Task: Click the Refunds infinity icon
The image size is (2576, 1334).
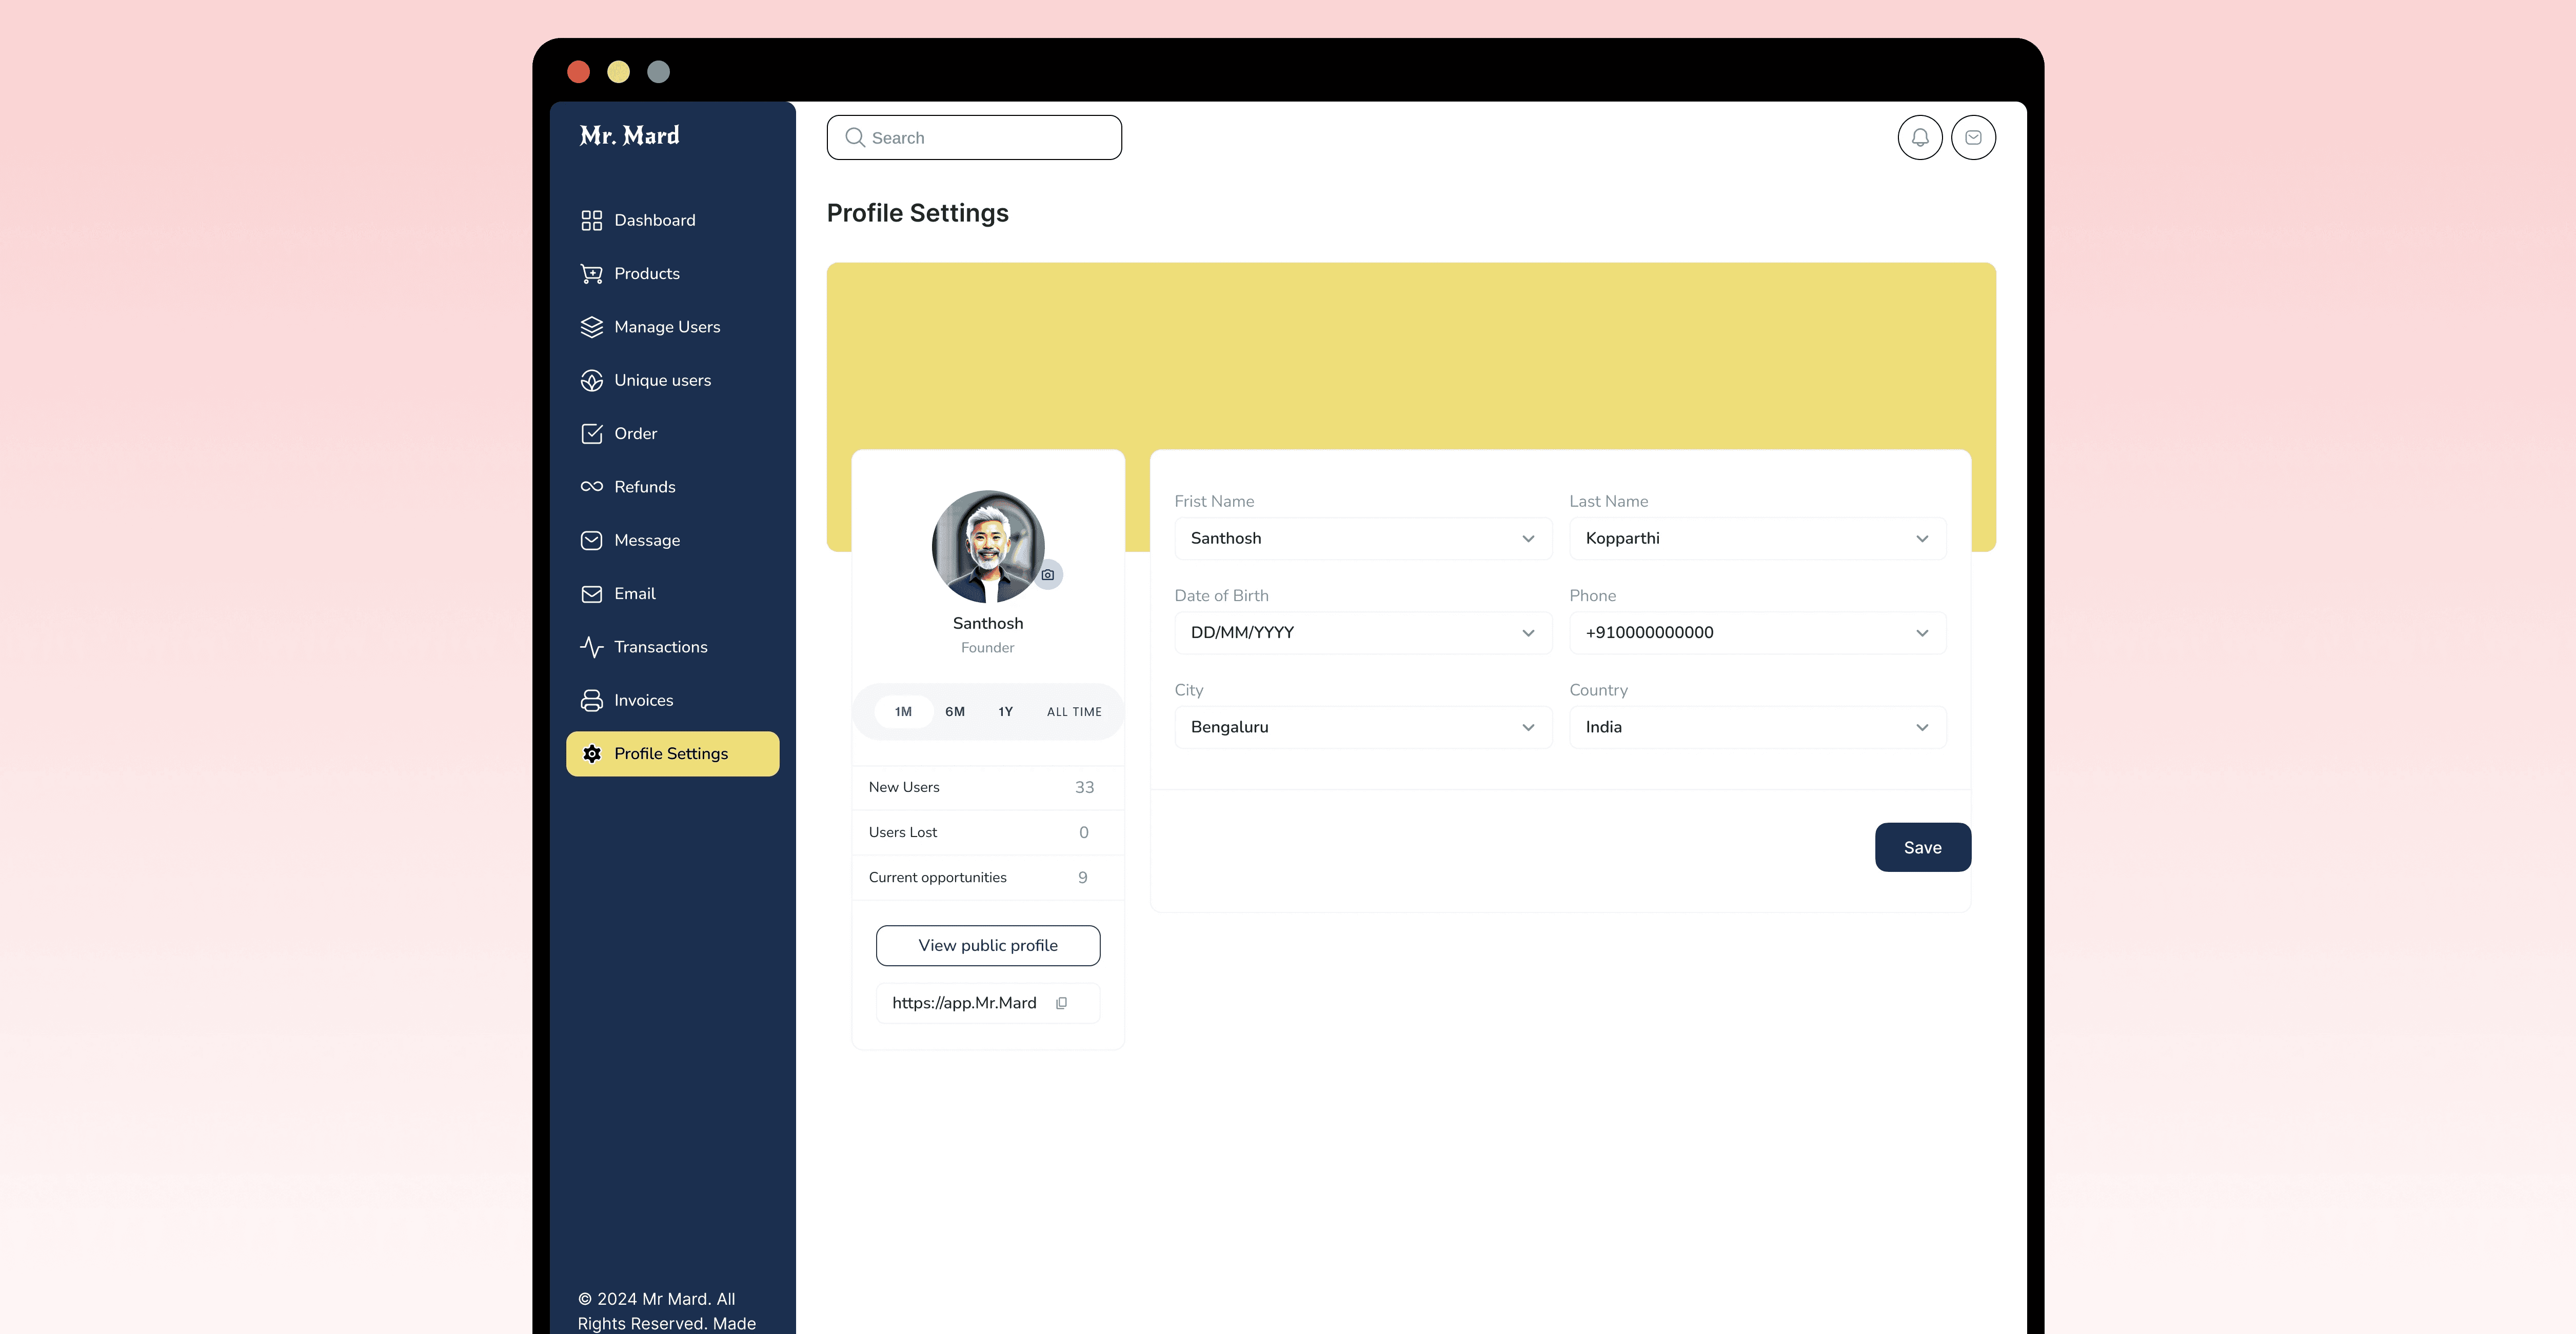Action: tap(591, 487)
